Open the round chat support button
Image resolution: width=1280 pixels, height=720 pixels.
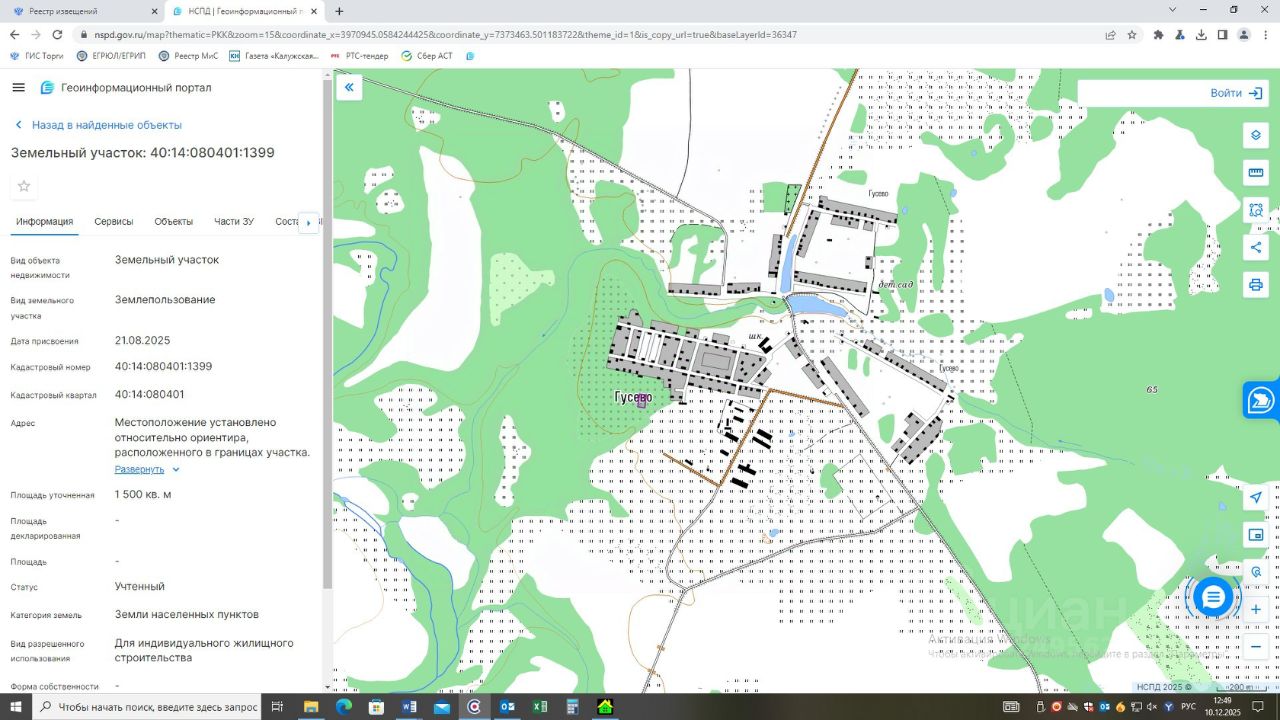pos(1213,598)
